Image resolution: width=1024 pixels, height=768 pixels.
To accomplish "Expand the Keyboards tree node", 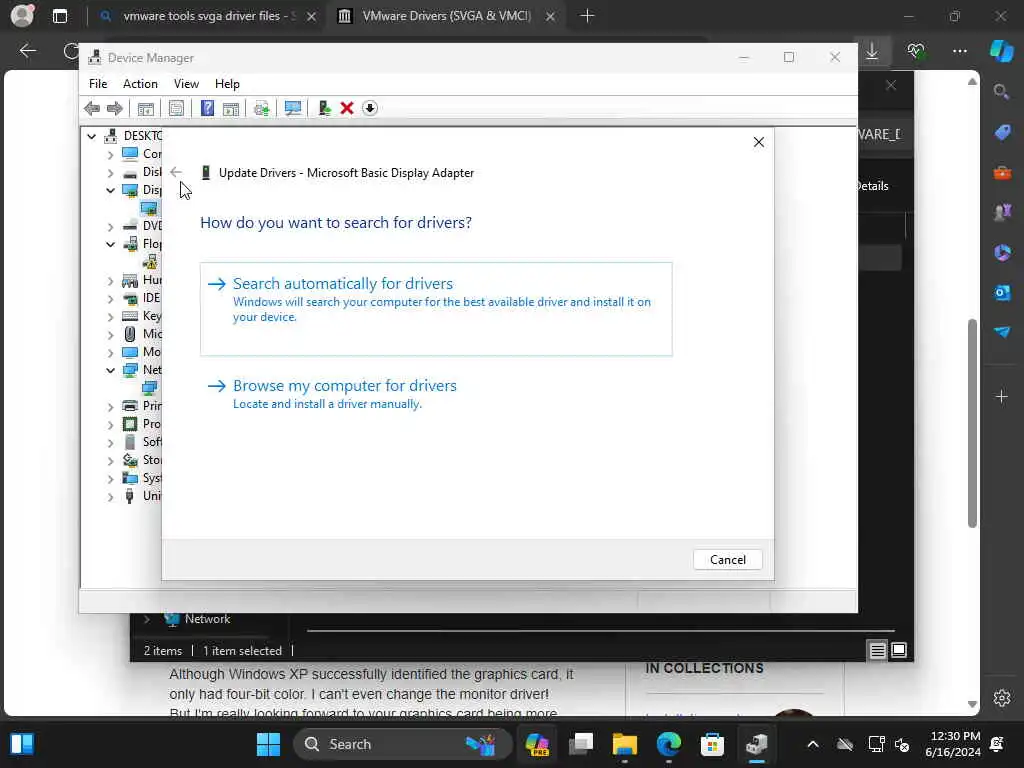I will tap(110, 316).
